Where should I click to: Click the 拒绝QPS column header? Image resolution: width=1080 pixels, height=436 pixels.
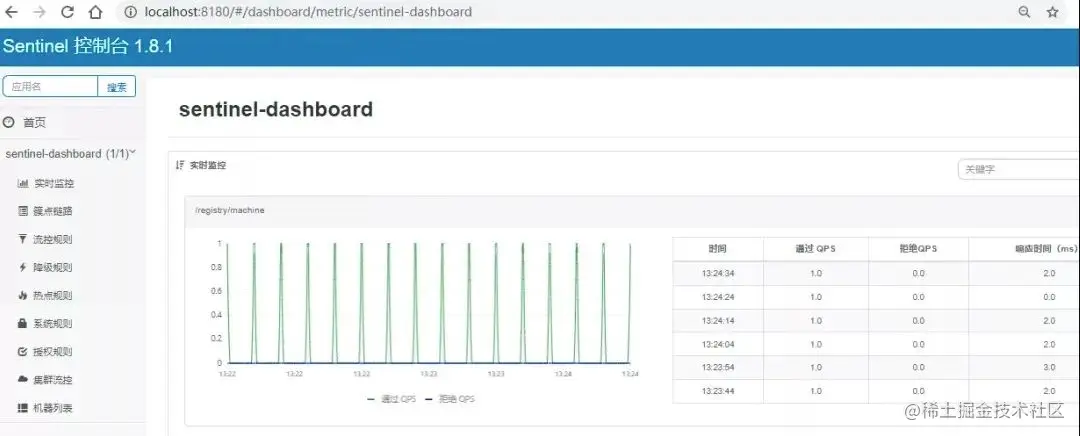pyautogui.click(x=918, y=249)
